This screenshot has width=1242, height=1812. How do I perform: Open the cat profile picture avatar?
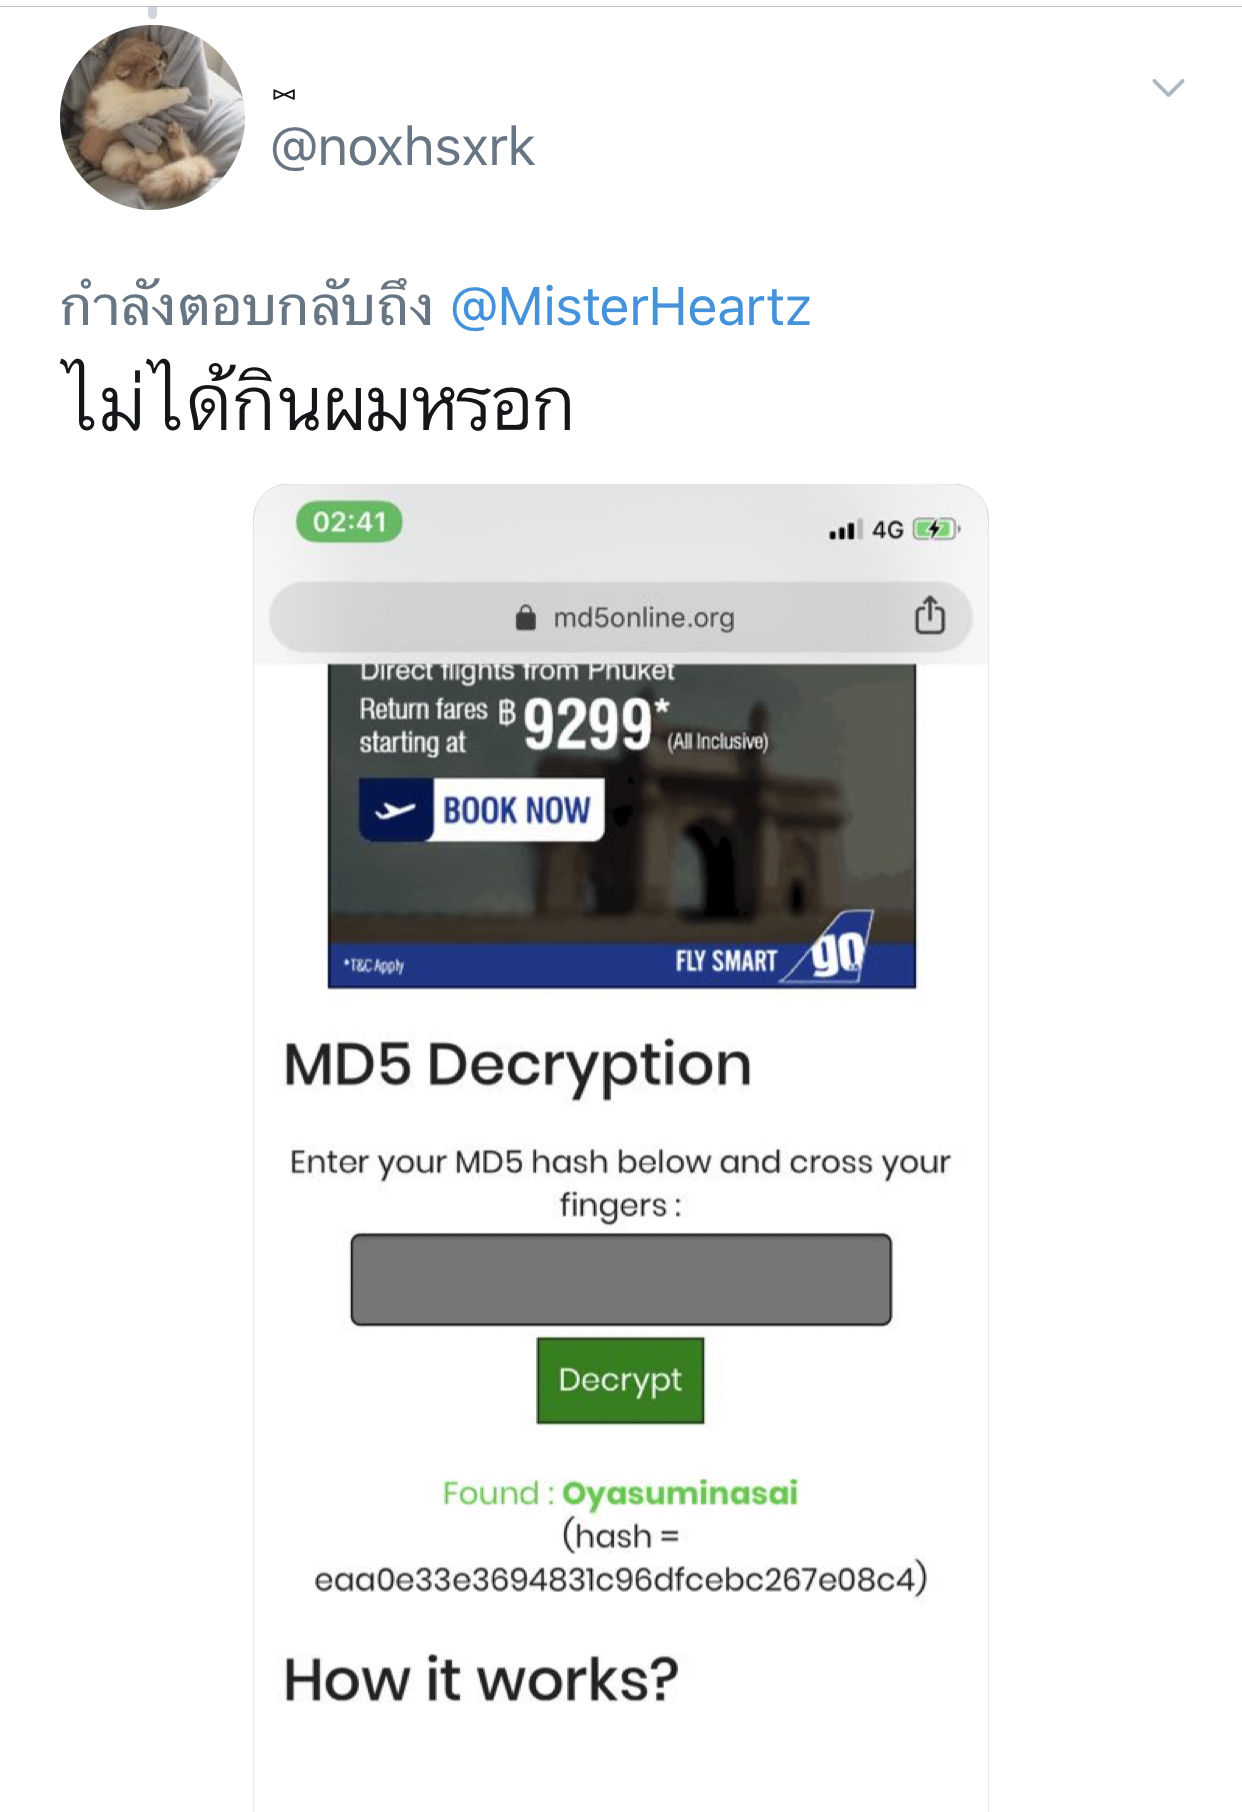152,117
